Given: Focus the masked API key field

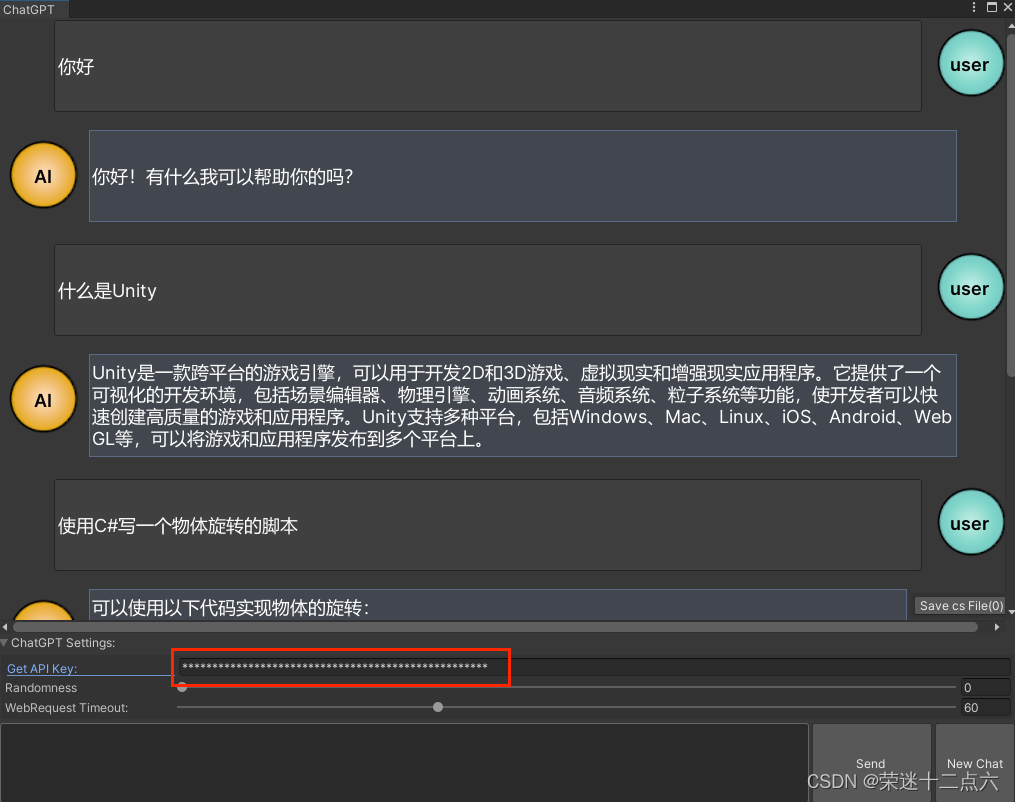Looking at the screenshot, I should (x=594, y=667).
